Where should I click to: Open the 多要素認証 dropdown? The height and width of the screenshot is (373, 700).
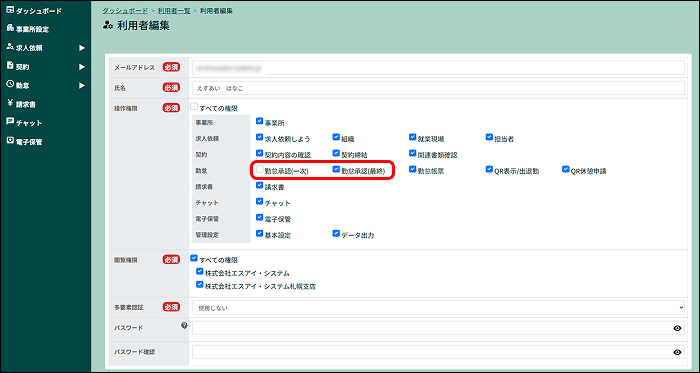pos(438,307)
